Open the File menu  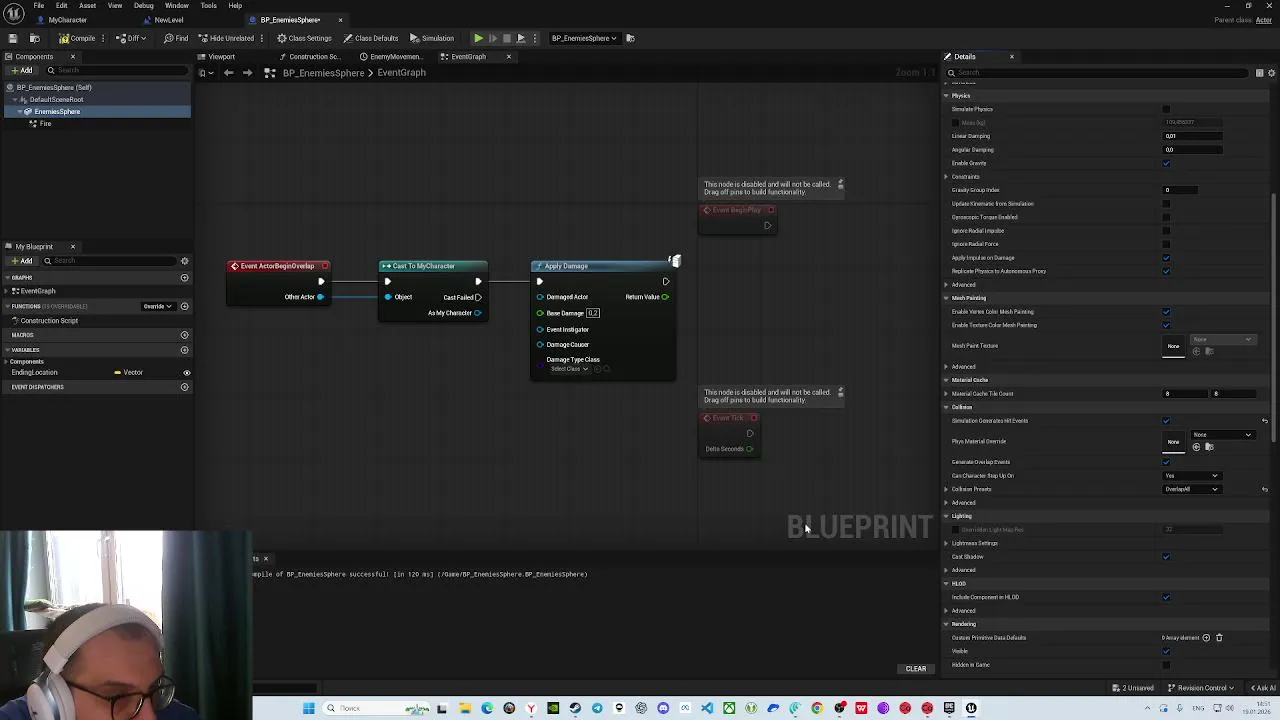[39, 6]
